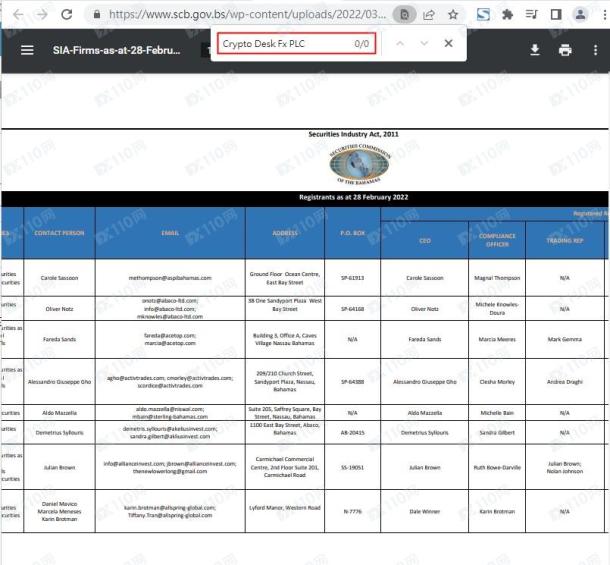Click the CONTACT PERSON column header

[59, 233]
